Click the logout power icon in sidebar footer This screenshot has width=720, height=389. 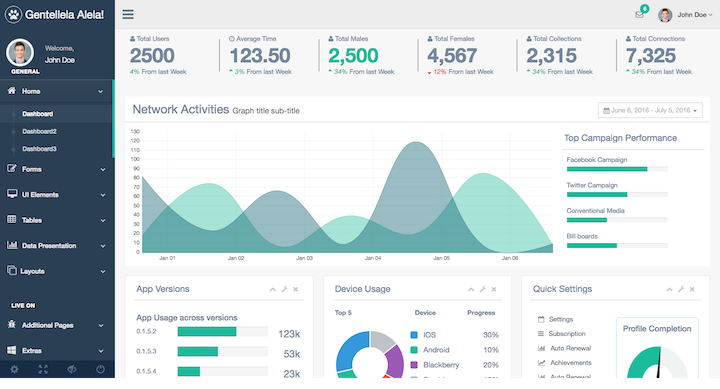(x=100, y=369)
